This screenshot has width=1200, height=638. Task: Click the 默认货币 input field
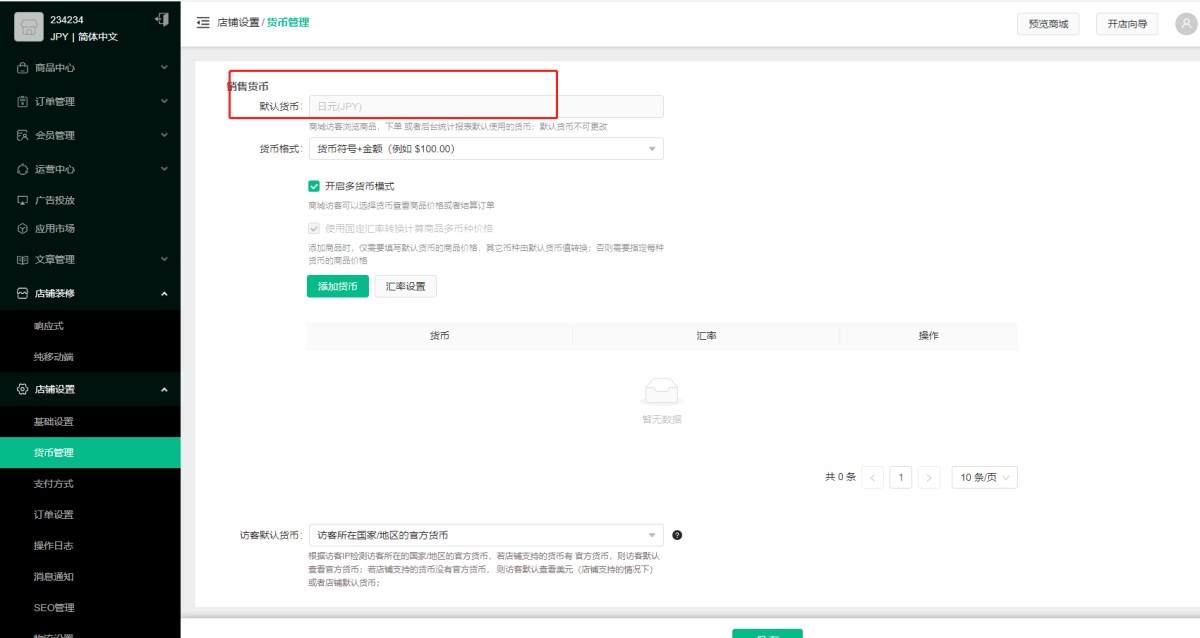click(485, 107)
